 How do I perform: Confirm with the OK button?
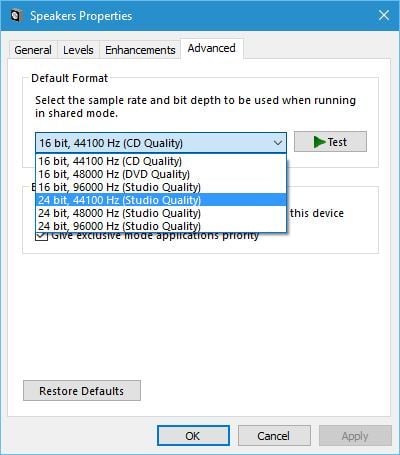pos(193,436)
